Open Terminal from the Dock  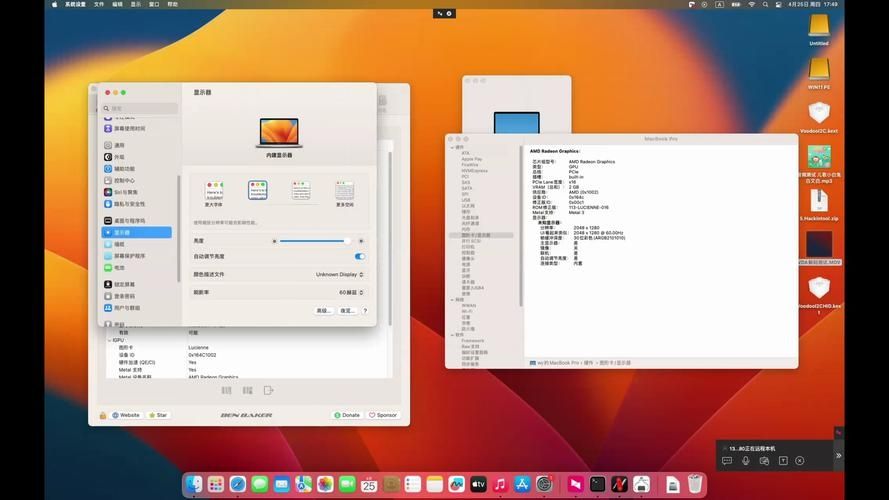tap(598, 484)
